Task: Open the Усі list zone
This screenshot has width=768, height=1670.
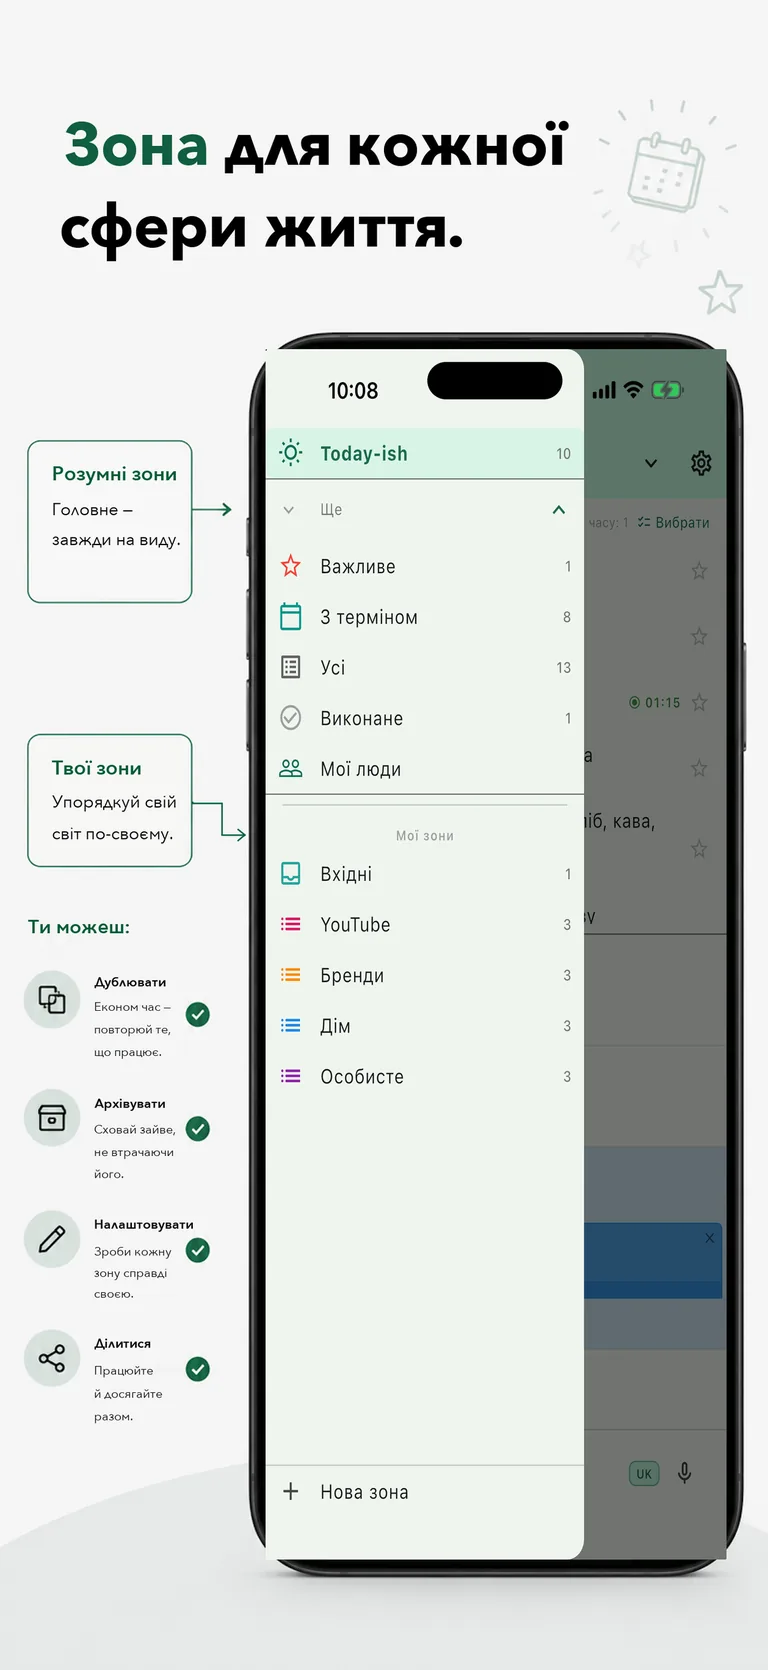Action: [x=425, y=667]
